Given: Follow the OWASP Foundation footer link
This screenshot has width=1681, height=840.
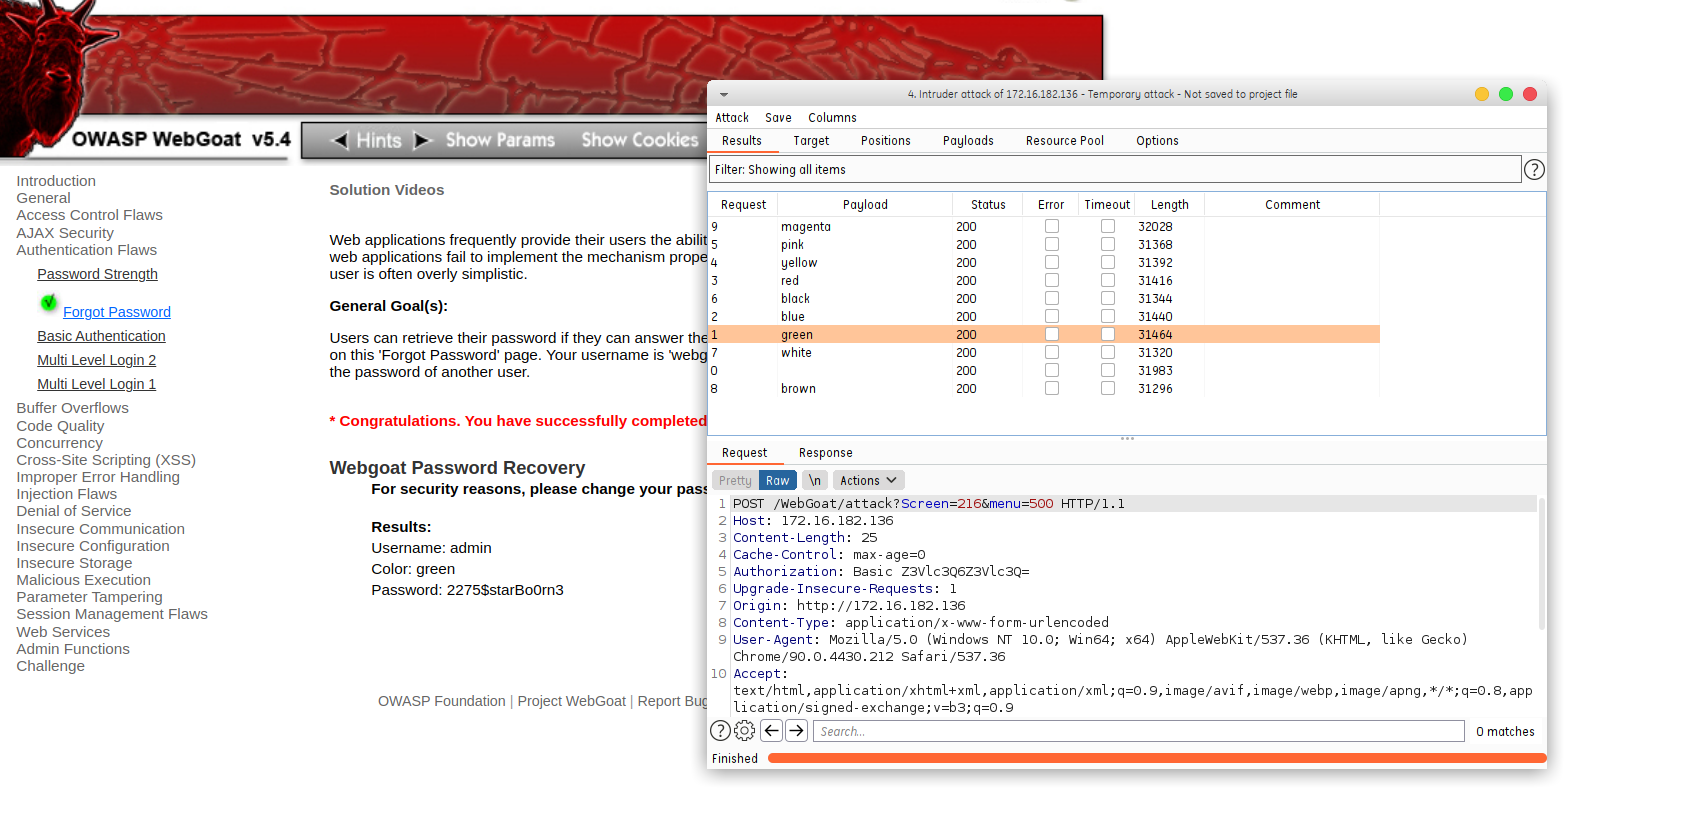Looking at the screenshot, I should tap(442, 701).
